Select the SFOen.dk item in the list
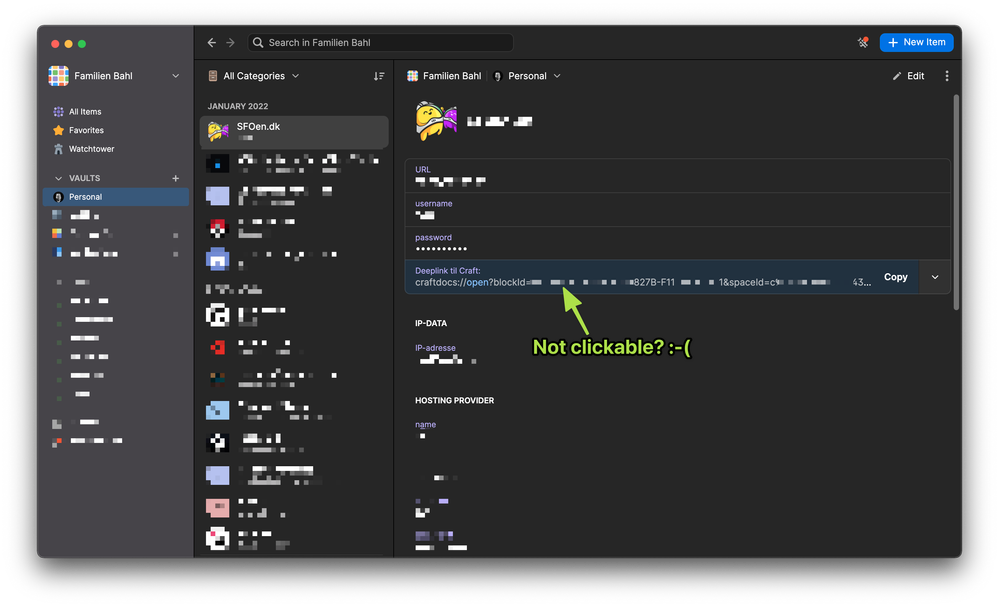The width and height of the screenshot is (999, 607). [x=294, y=132]
